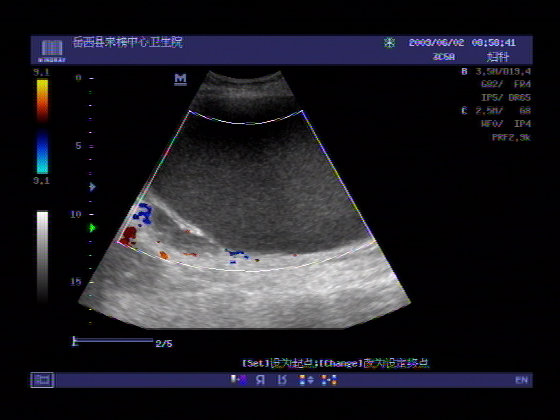Click the freeze snowflake icon

click(389, 43)
